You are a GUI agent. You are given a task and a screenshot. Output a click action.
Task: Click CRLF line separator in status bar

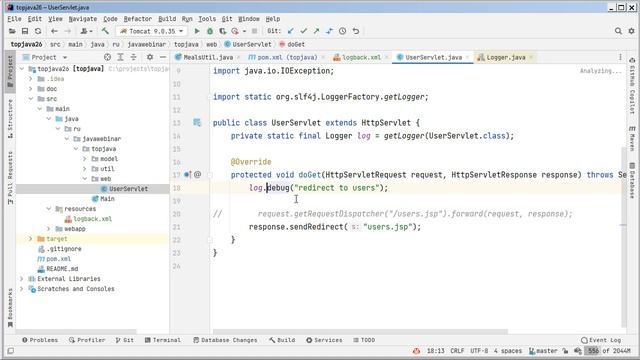coord(457,351)
